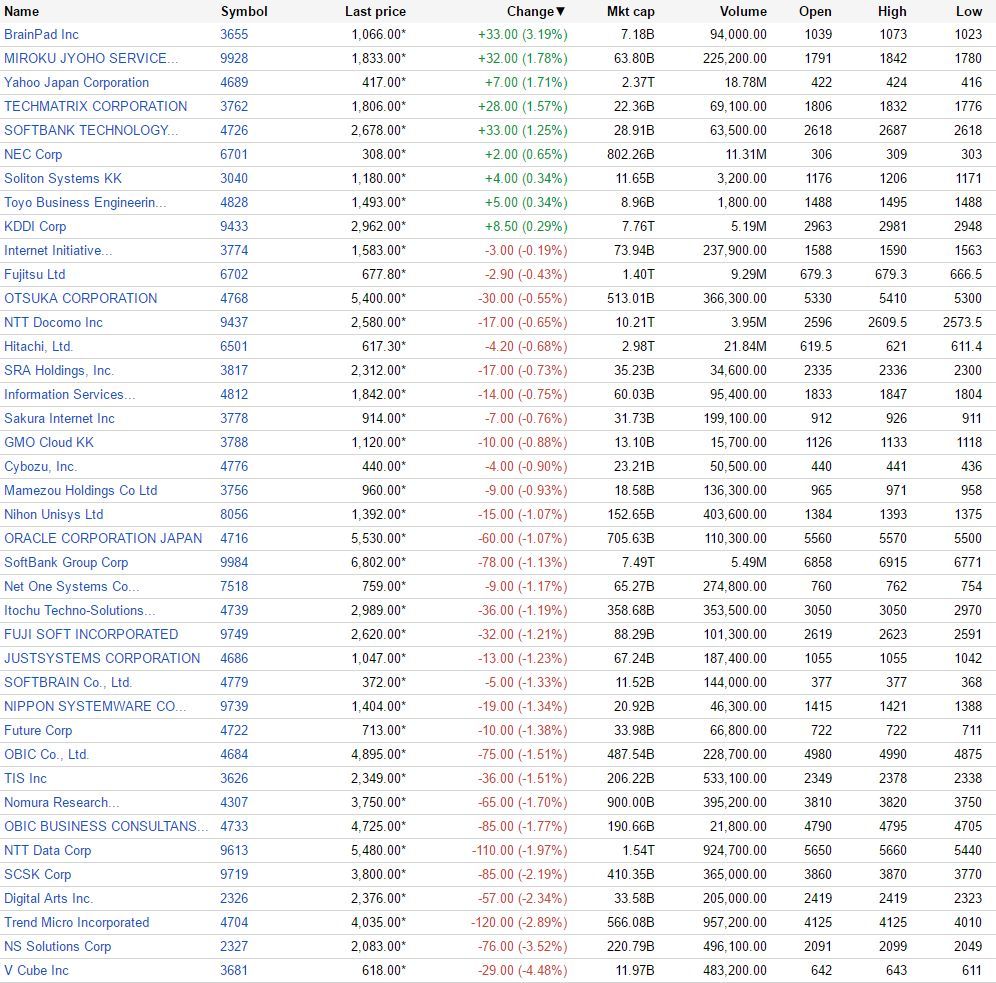
Task: Open Mamezou Holdings Co Ltd link
Action: click(81, 490)
